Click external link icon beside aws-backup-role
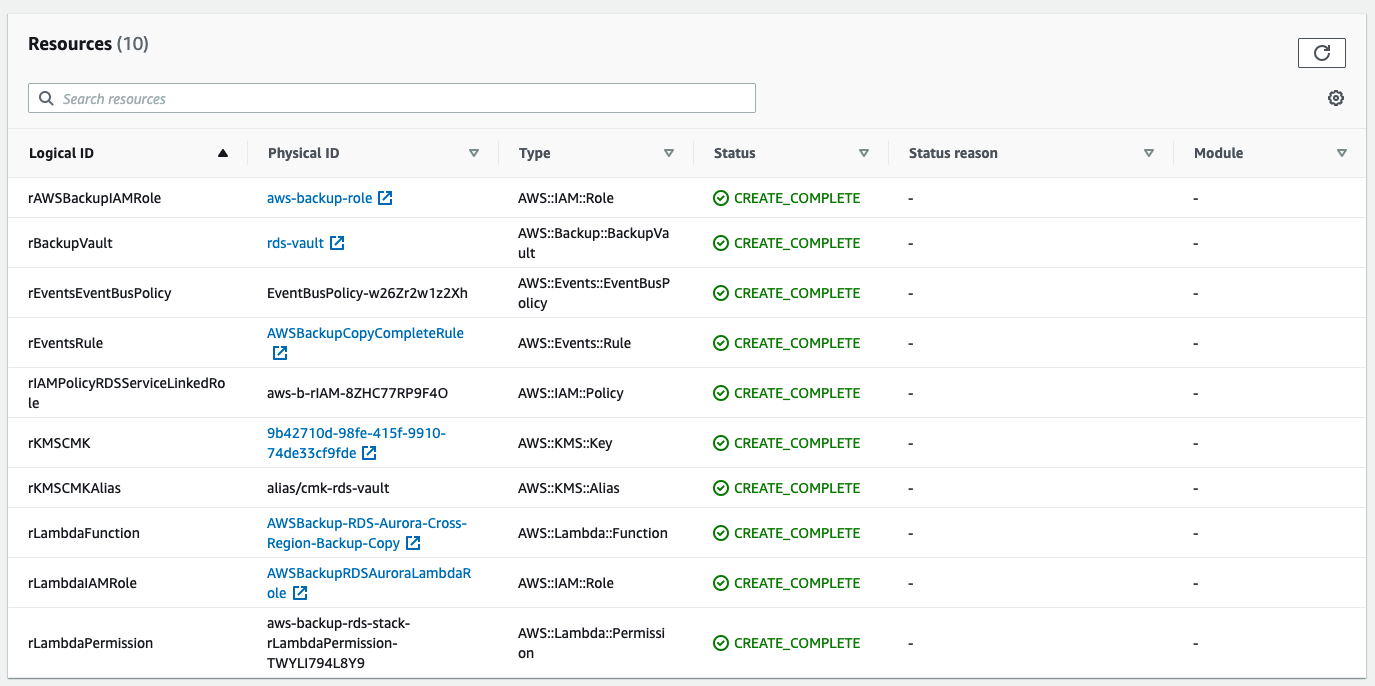The image size is (1375, 686). point(385,198)
